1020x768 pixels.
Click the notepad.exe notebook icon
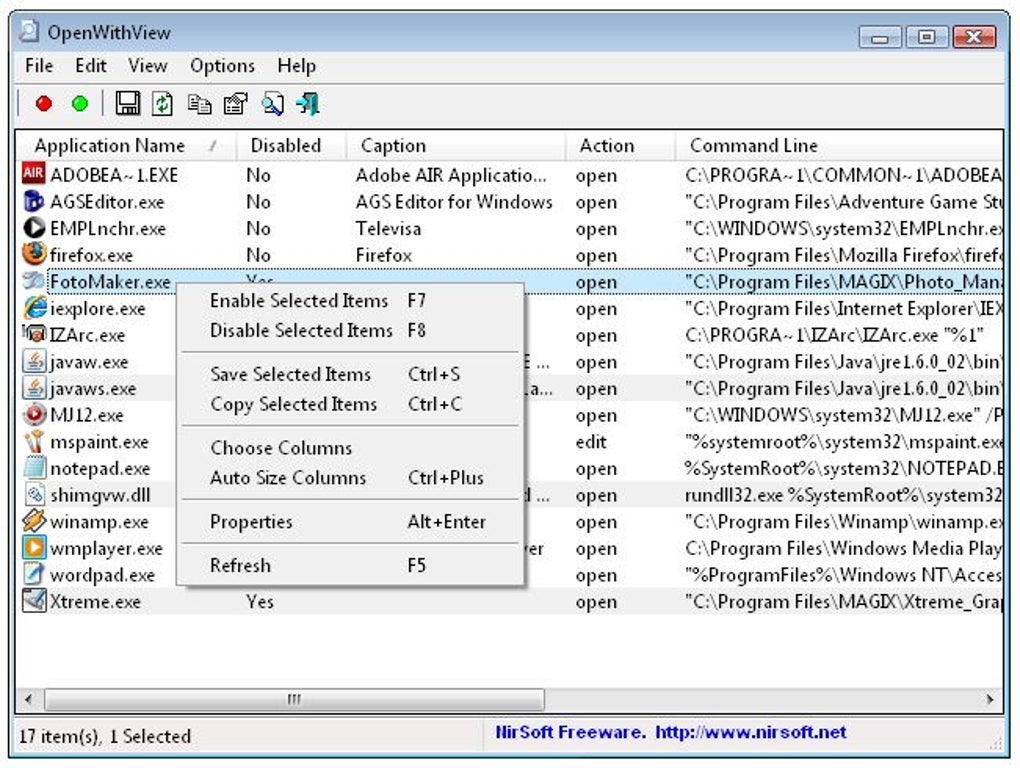tap(34, 468)
